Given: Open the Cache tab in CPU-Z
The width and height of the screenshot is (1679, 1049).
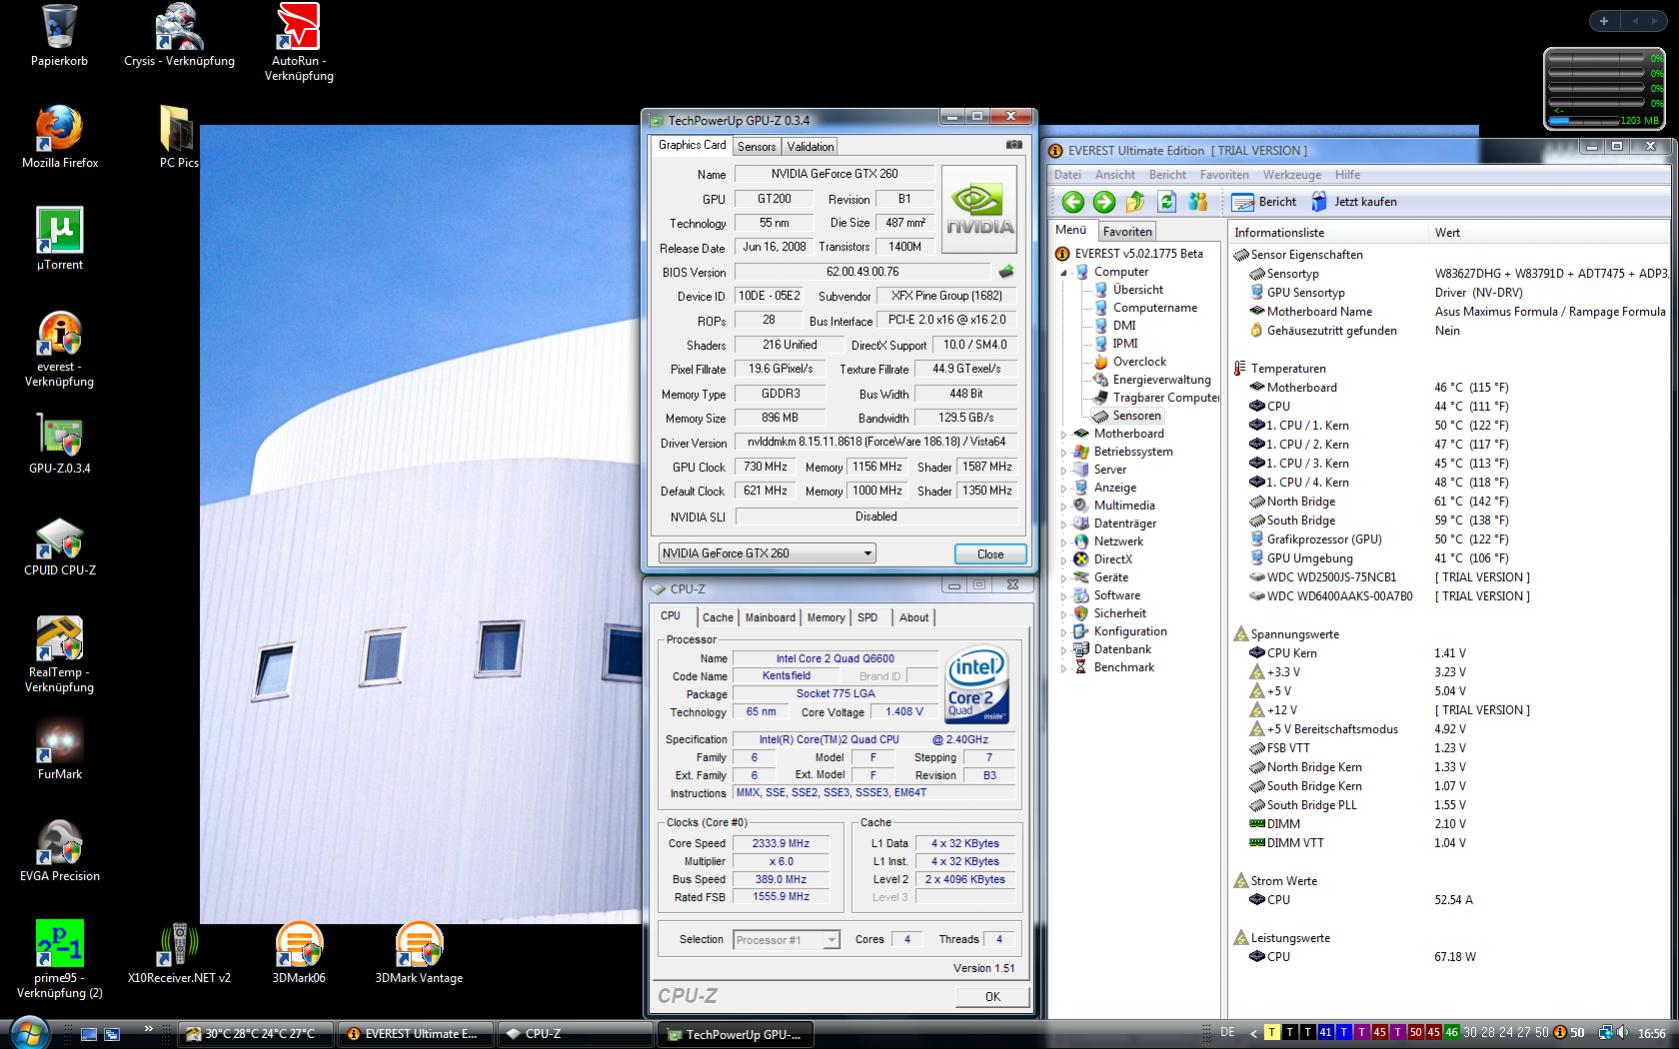Looking at the screenshot, I should pyautogui.click(x=717, y=618).
